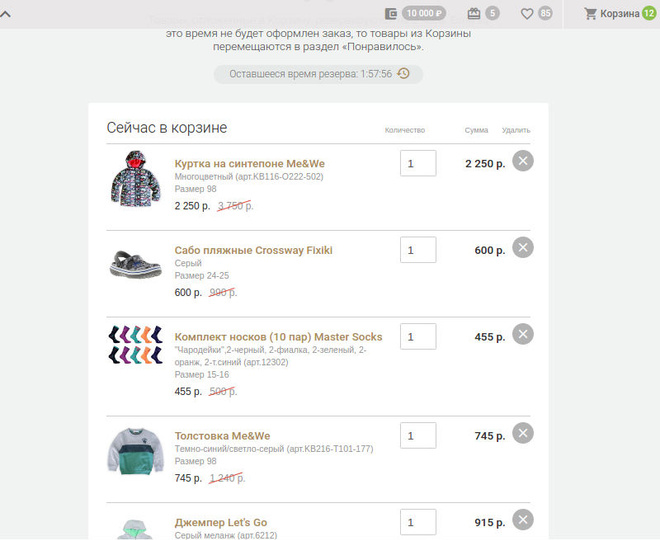660x540 pixels.
Task: Open the Сабо пляжные Crossway Fixiki link
Action: click(x=253, y=250)
